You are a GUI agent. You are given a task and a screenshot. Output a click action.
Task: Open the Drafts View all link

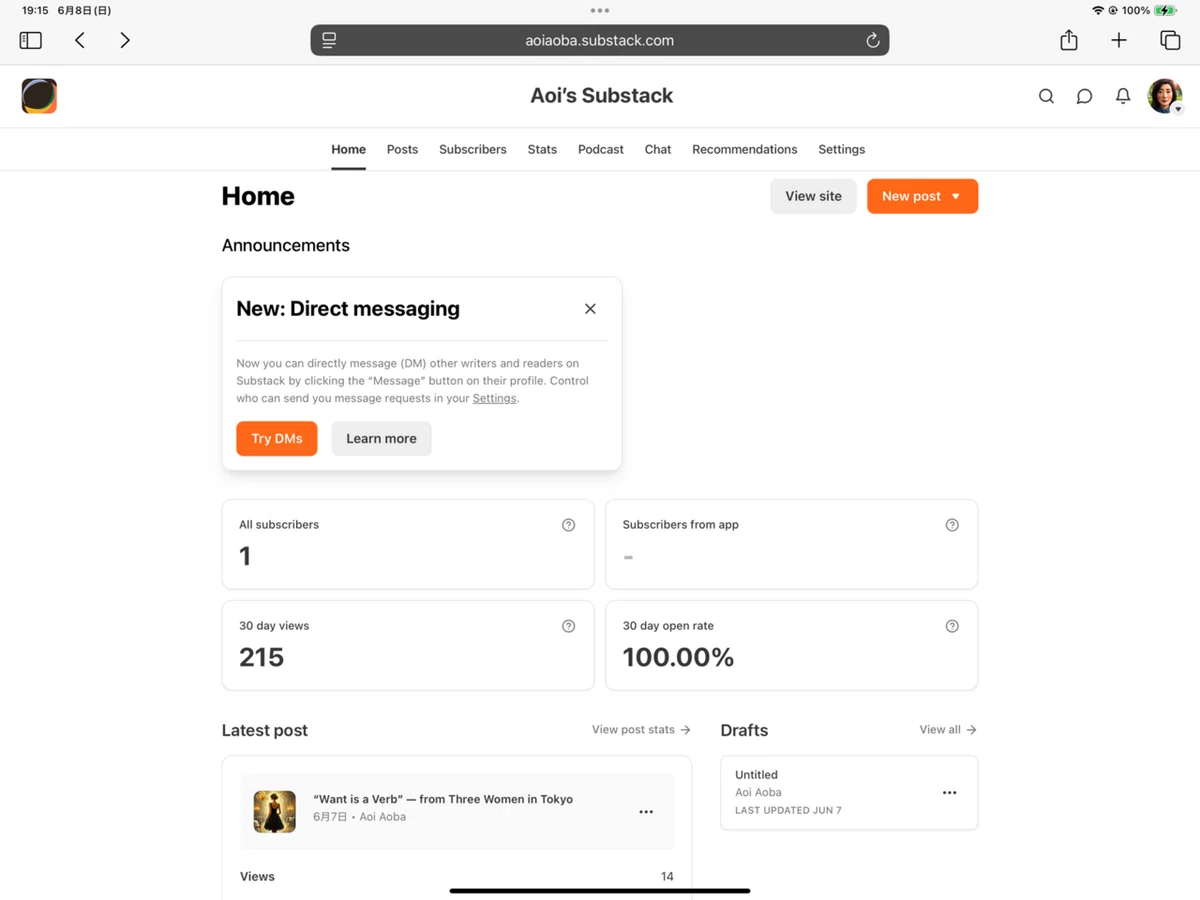pyautogui.click(x=948, y=730)
